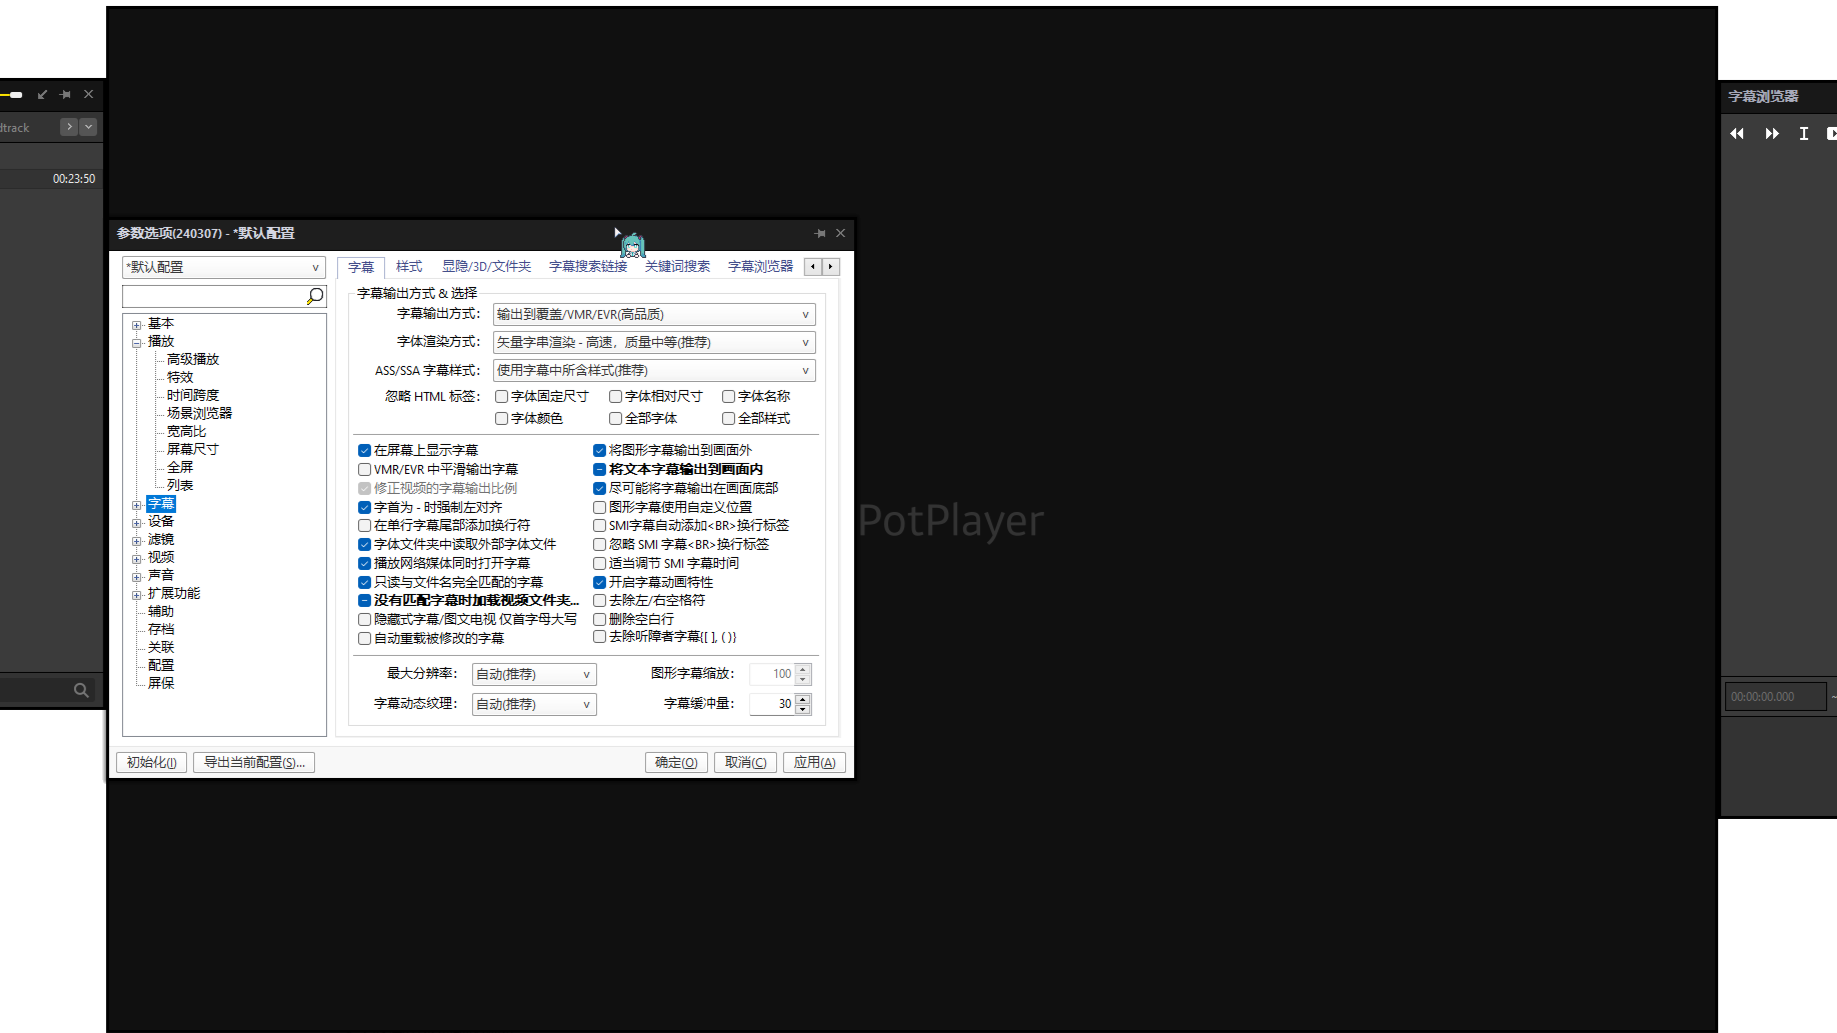Image resolution: width=1837 pixels, height=1033 pixels.
Task: Expand the 滤镜 tree node
Action: coord(137,540)
